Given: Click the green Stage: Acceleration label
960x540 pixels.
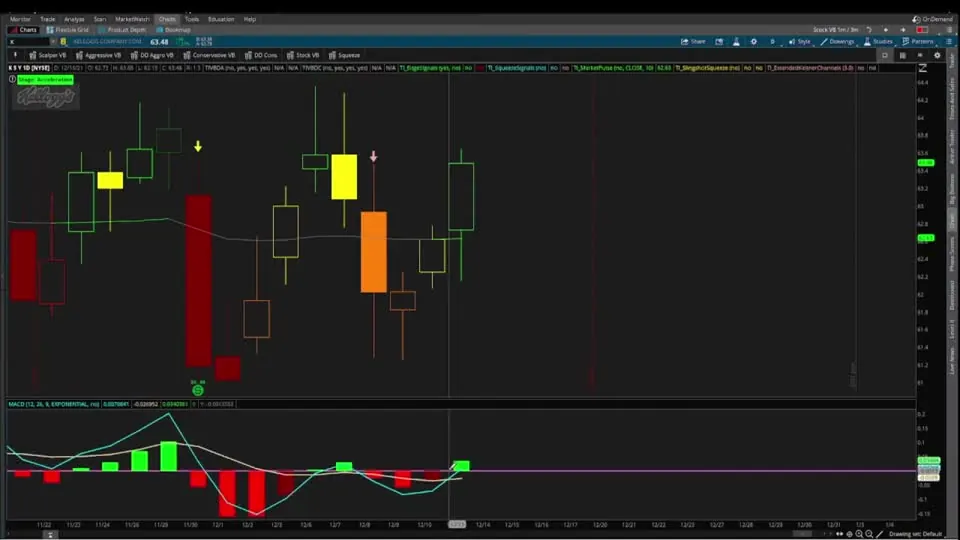Looking at the screenshot, I should coord(45,80).
